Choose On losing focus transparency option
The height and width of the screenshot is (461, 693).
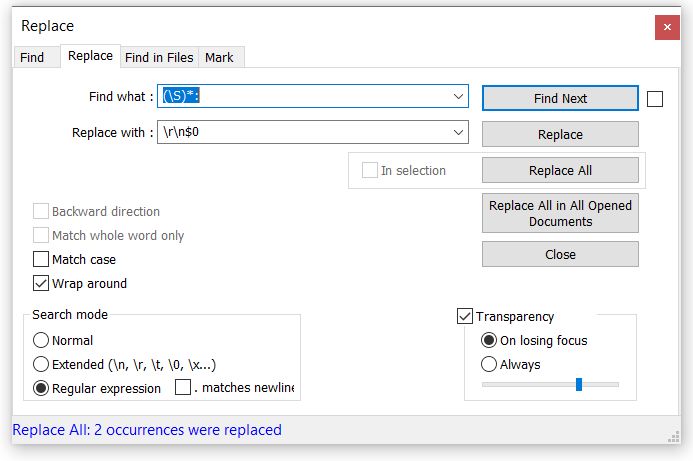coord(488,340)
